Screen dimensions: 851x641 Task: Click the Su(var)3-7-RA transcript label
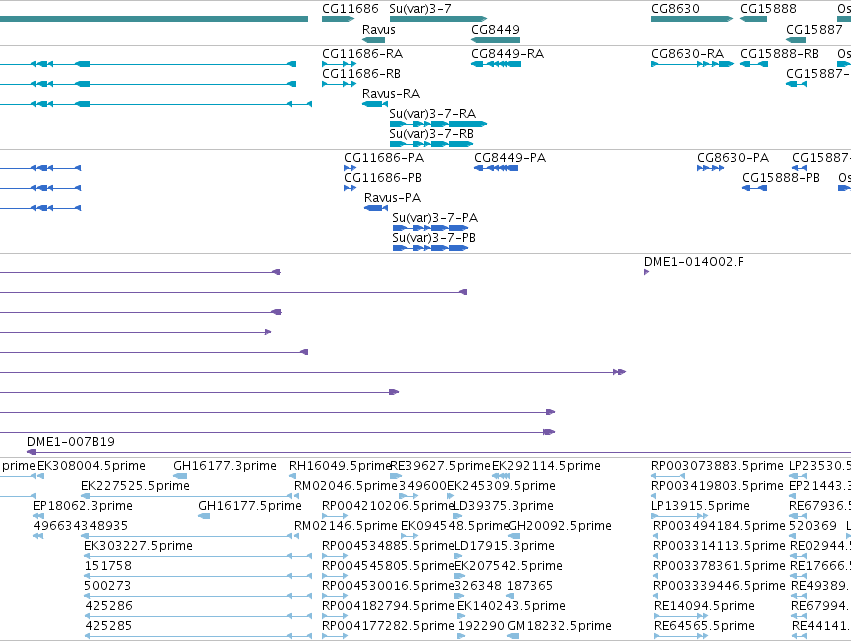pyautogui.click(x=433, y=114)
